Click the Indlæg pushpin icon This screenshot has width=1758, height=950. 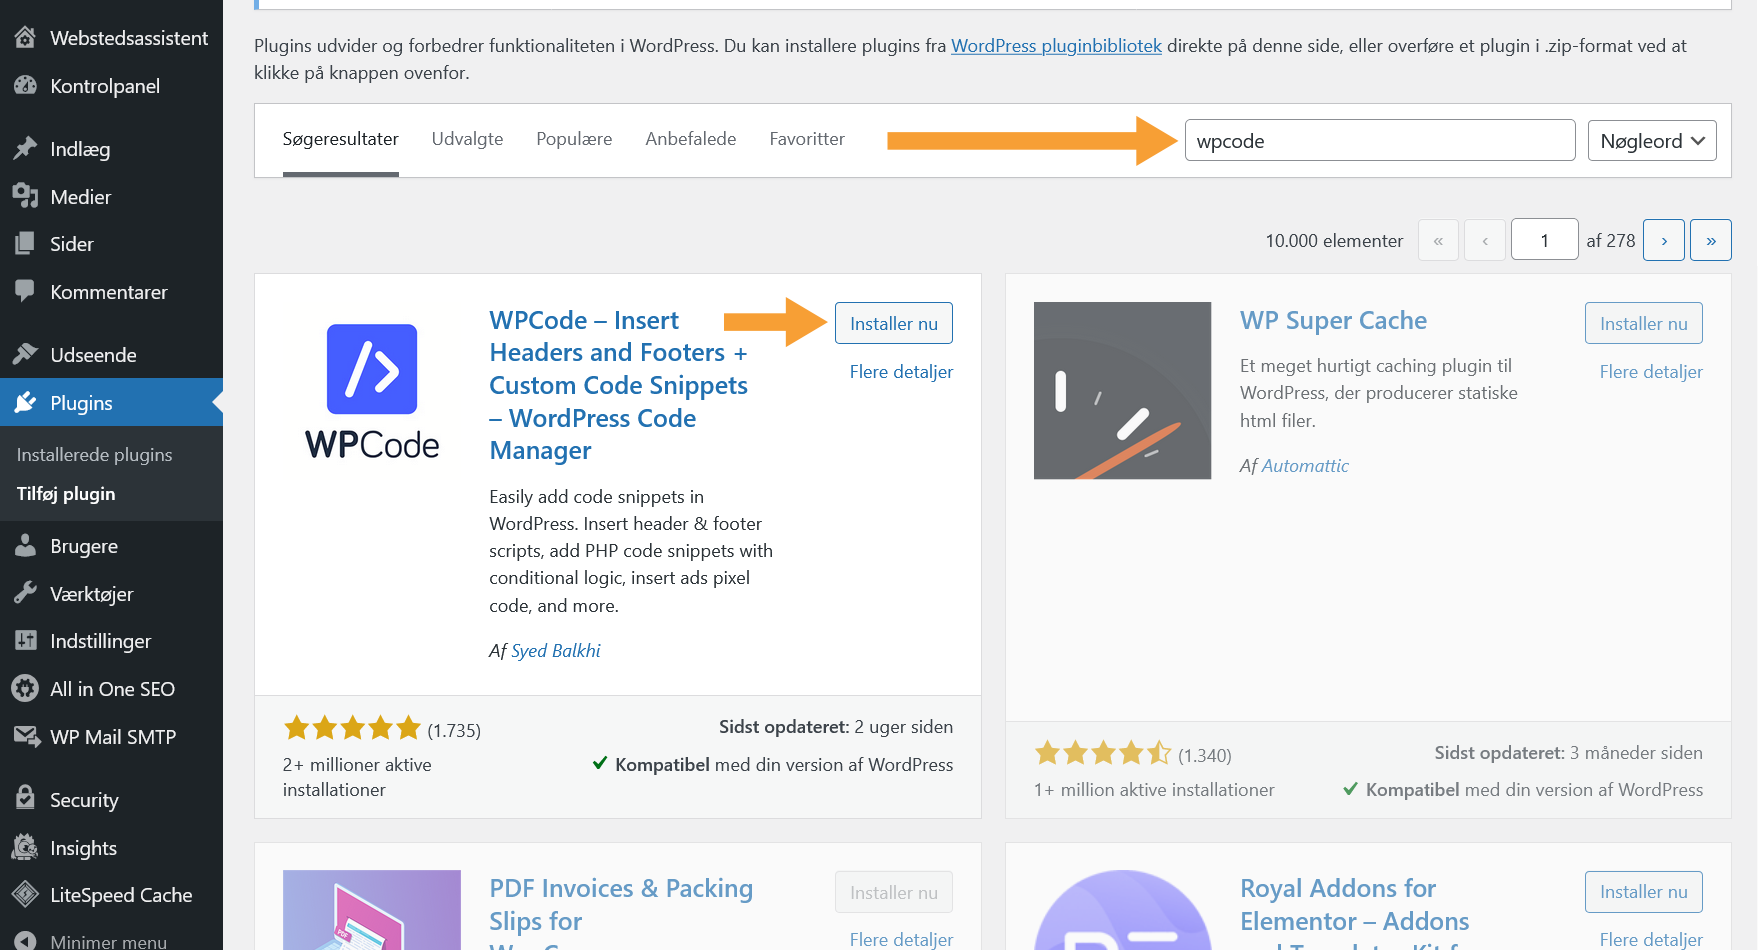25,149
